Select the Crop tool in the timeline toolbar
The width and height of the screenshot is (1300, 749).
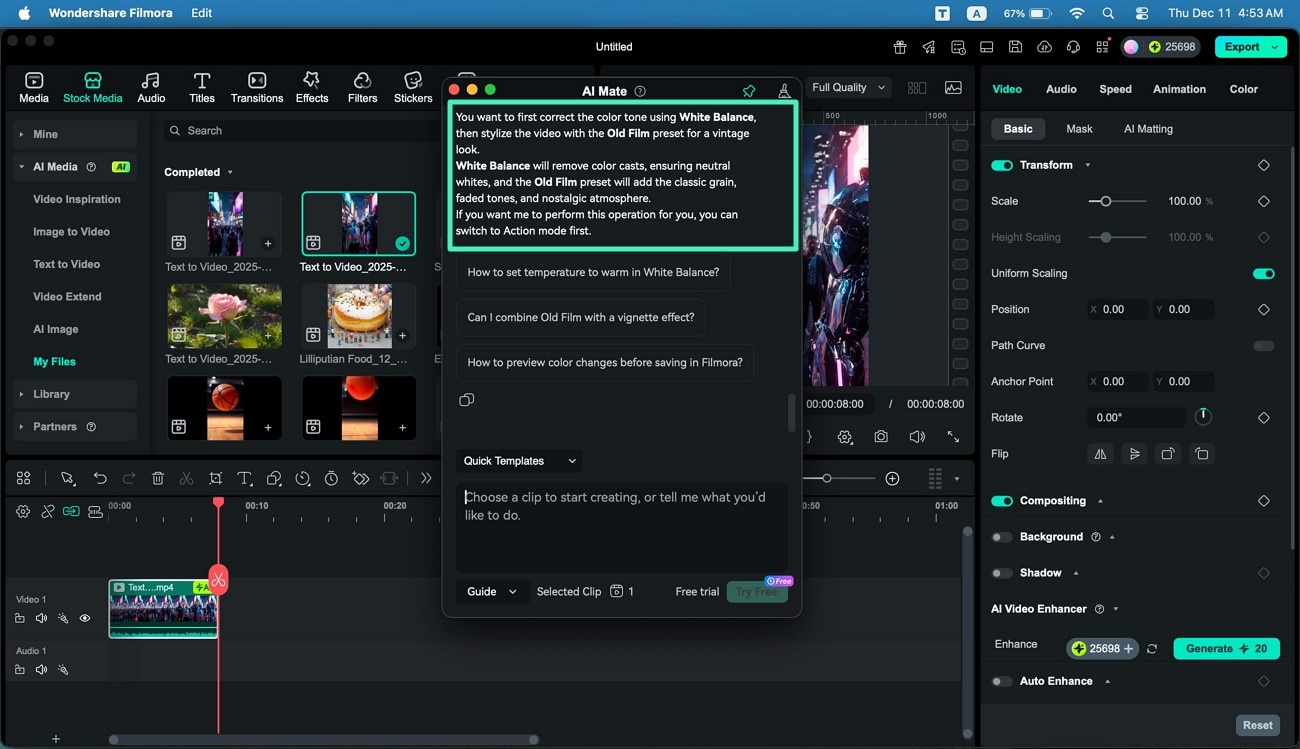click(x=216, y=478)
